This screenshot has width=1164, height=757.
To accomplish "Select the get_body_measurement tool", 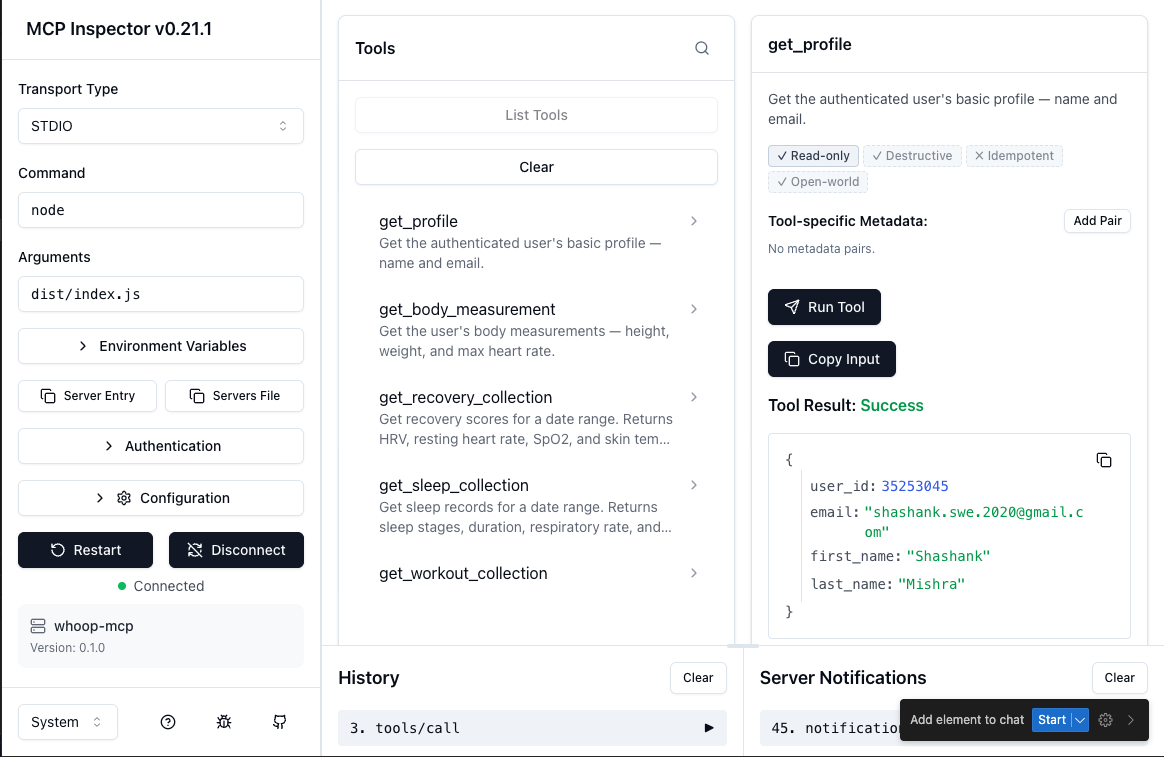I will pos(465,310).
